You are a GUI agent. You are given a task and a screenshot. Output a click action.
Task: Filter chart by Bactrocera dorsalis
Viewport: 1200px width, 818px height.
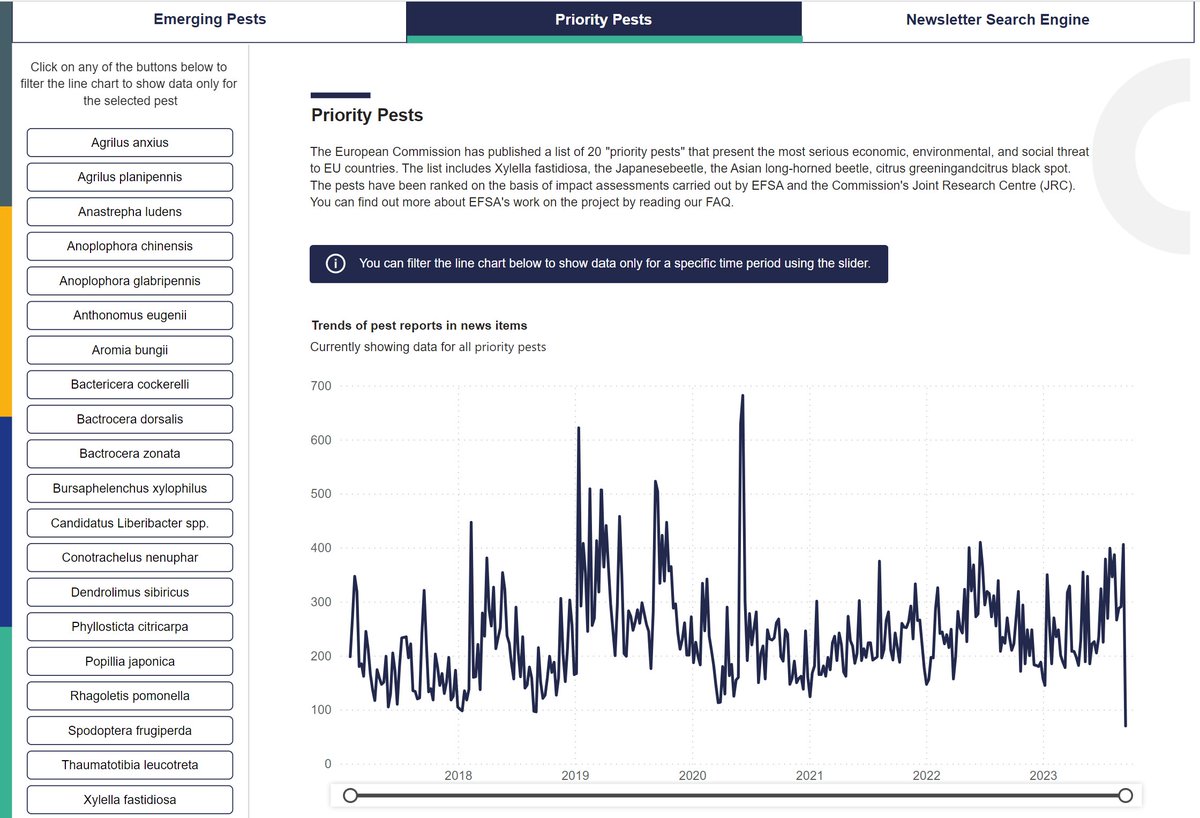point(130,419)
